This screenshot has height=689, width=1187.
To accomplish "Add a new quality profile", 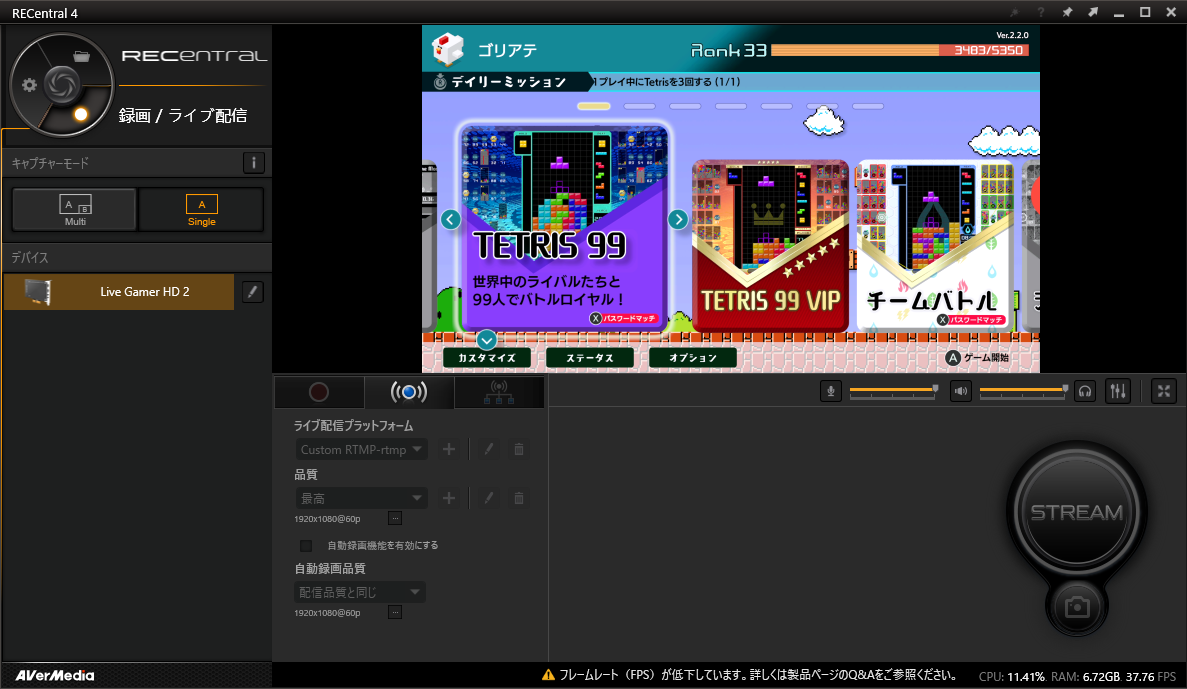I will [449, 498].
